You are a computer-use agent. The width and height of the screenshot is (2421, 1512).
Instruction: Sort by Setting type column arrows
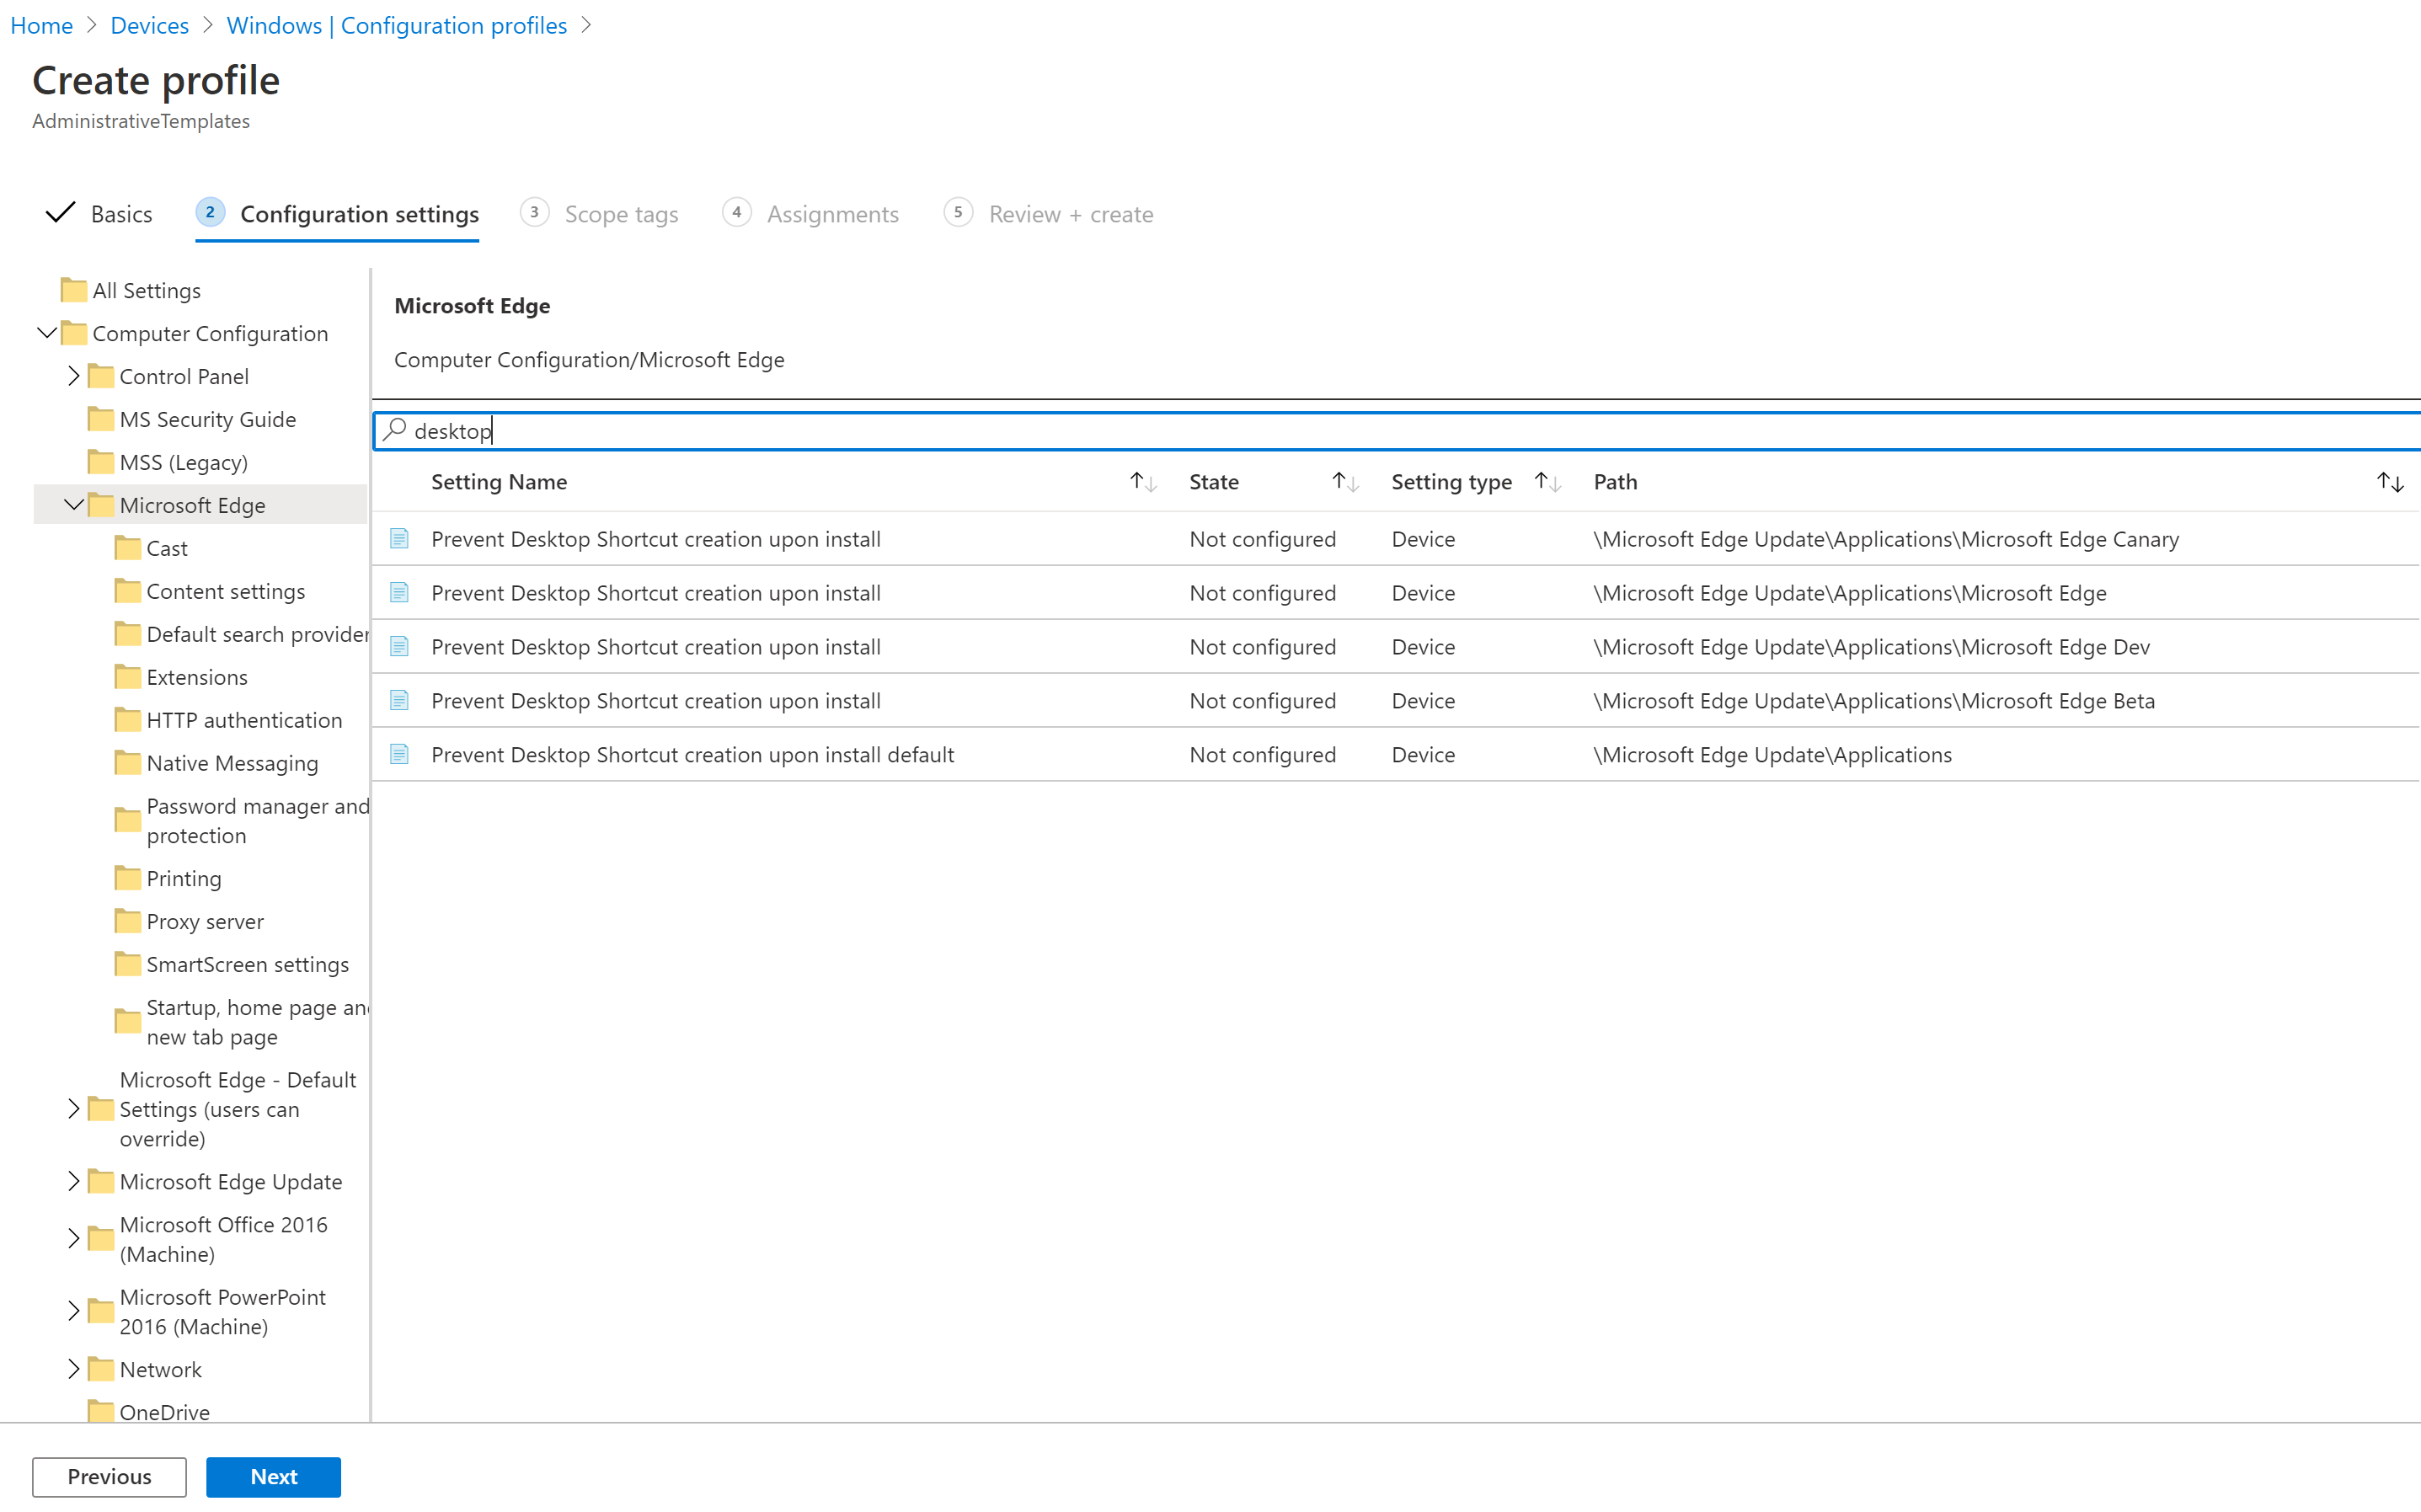coord(1547,482)
